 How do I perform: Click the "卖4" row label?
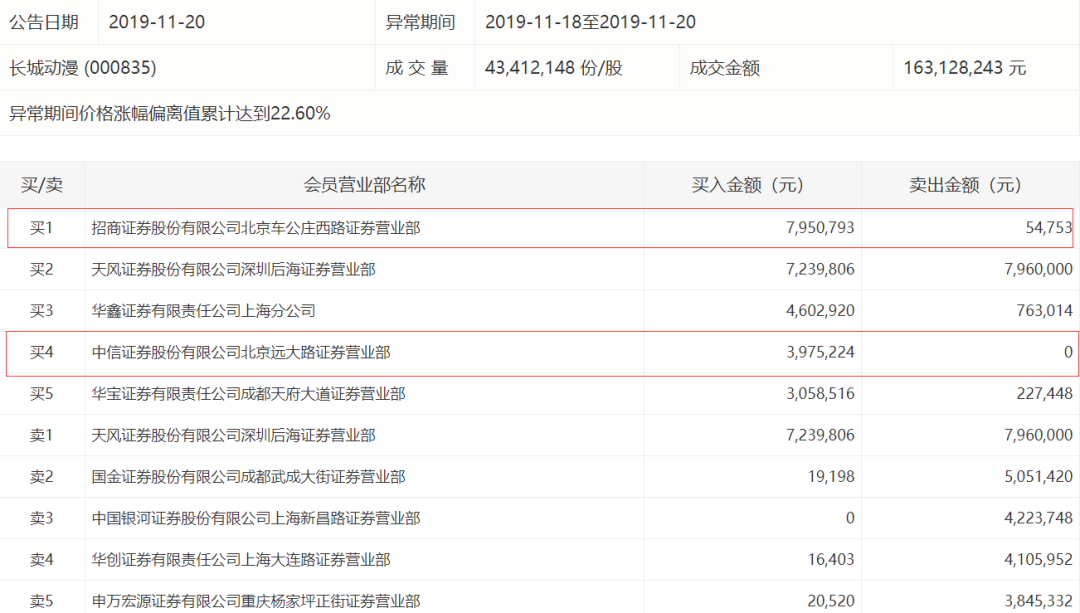pyautogui.click(x=41, y=560)
